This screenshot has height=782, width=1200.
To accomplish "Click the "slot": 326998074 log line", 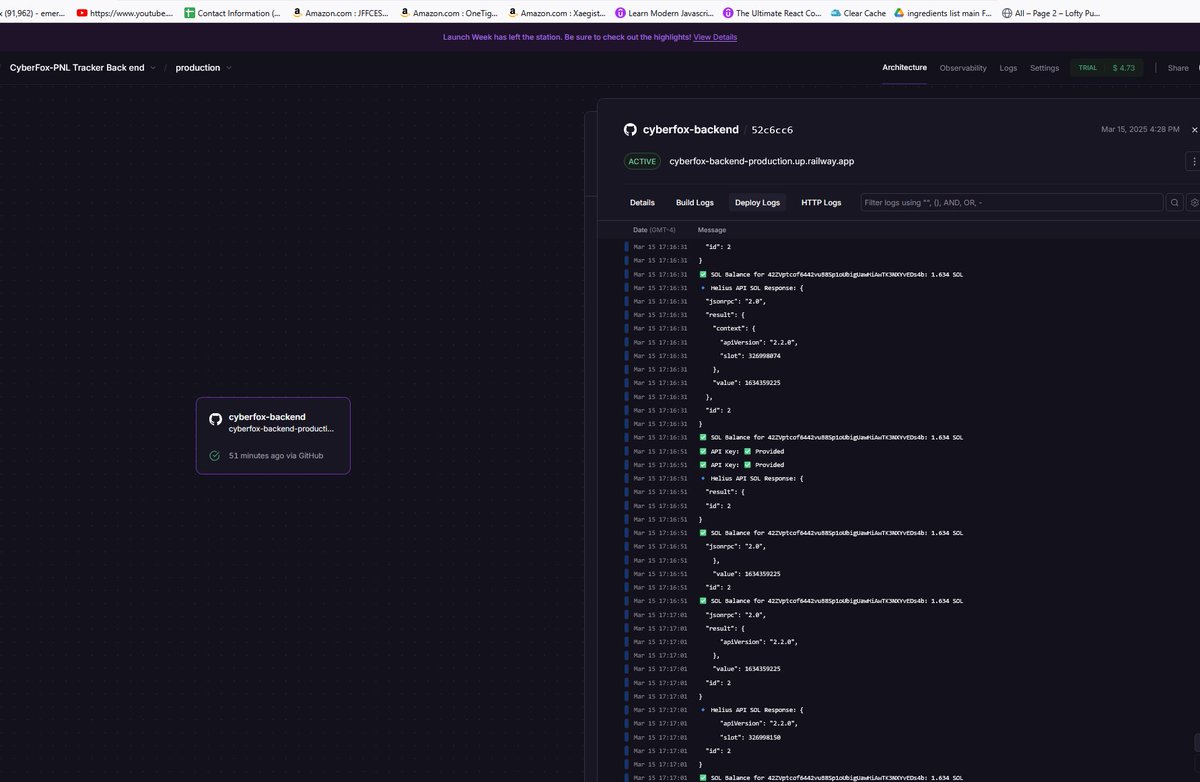I will click(x=750, y=356).
